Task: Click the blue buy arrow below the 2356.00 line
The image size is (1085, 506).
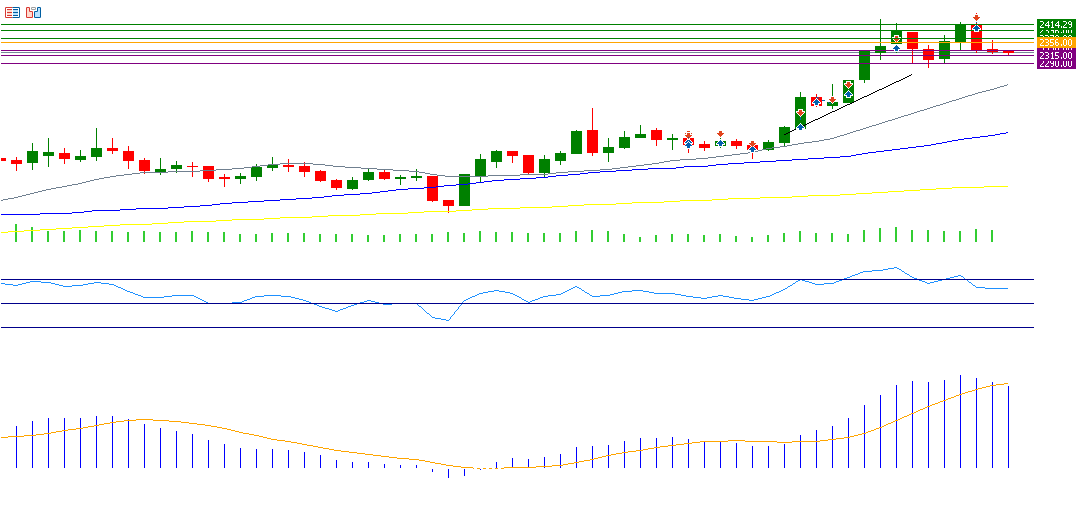Action: click(897, 48)
